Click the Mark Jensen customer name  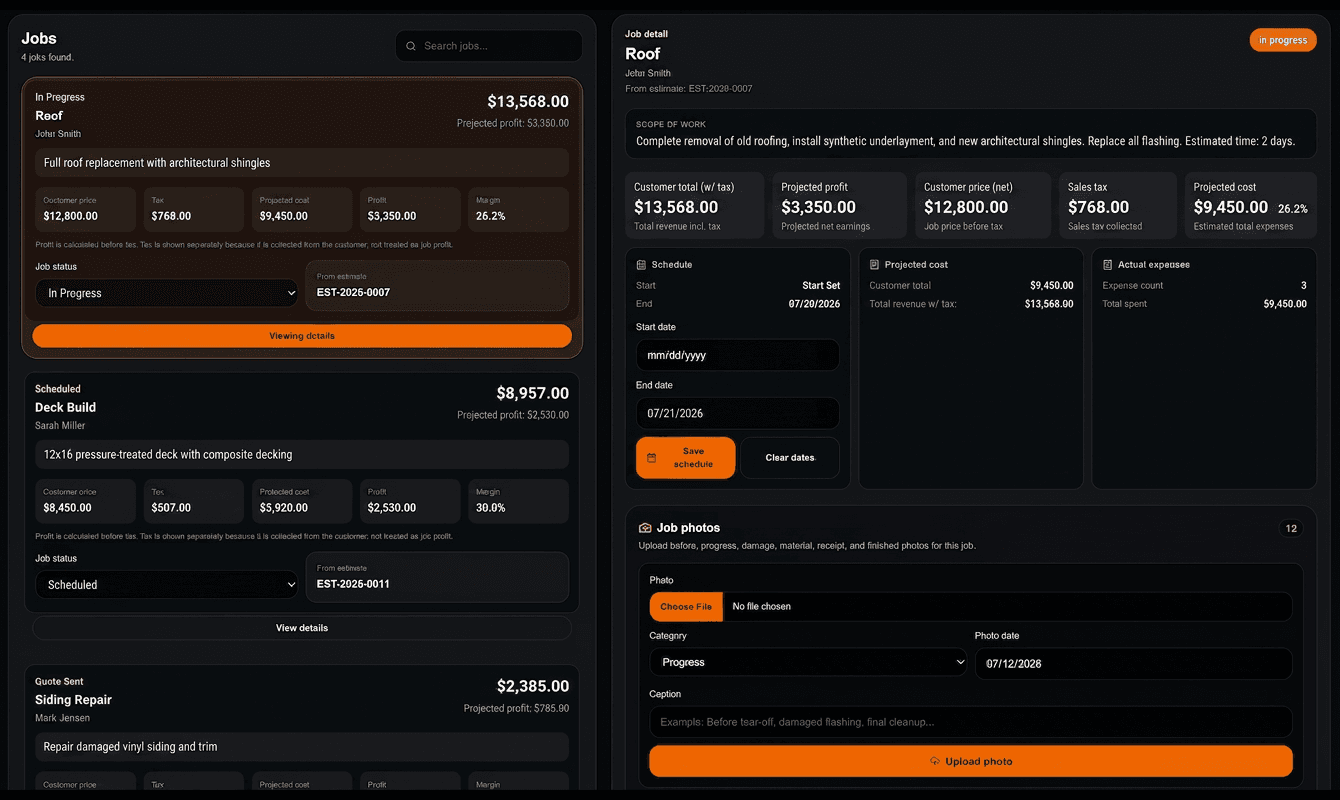(62, 718)
